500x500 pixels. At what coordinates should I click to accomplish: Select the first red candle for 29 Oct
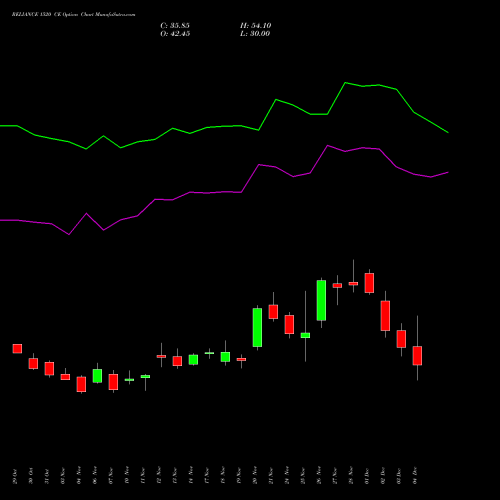pyautogui.click(x=17, y=349)
